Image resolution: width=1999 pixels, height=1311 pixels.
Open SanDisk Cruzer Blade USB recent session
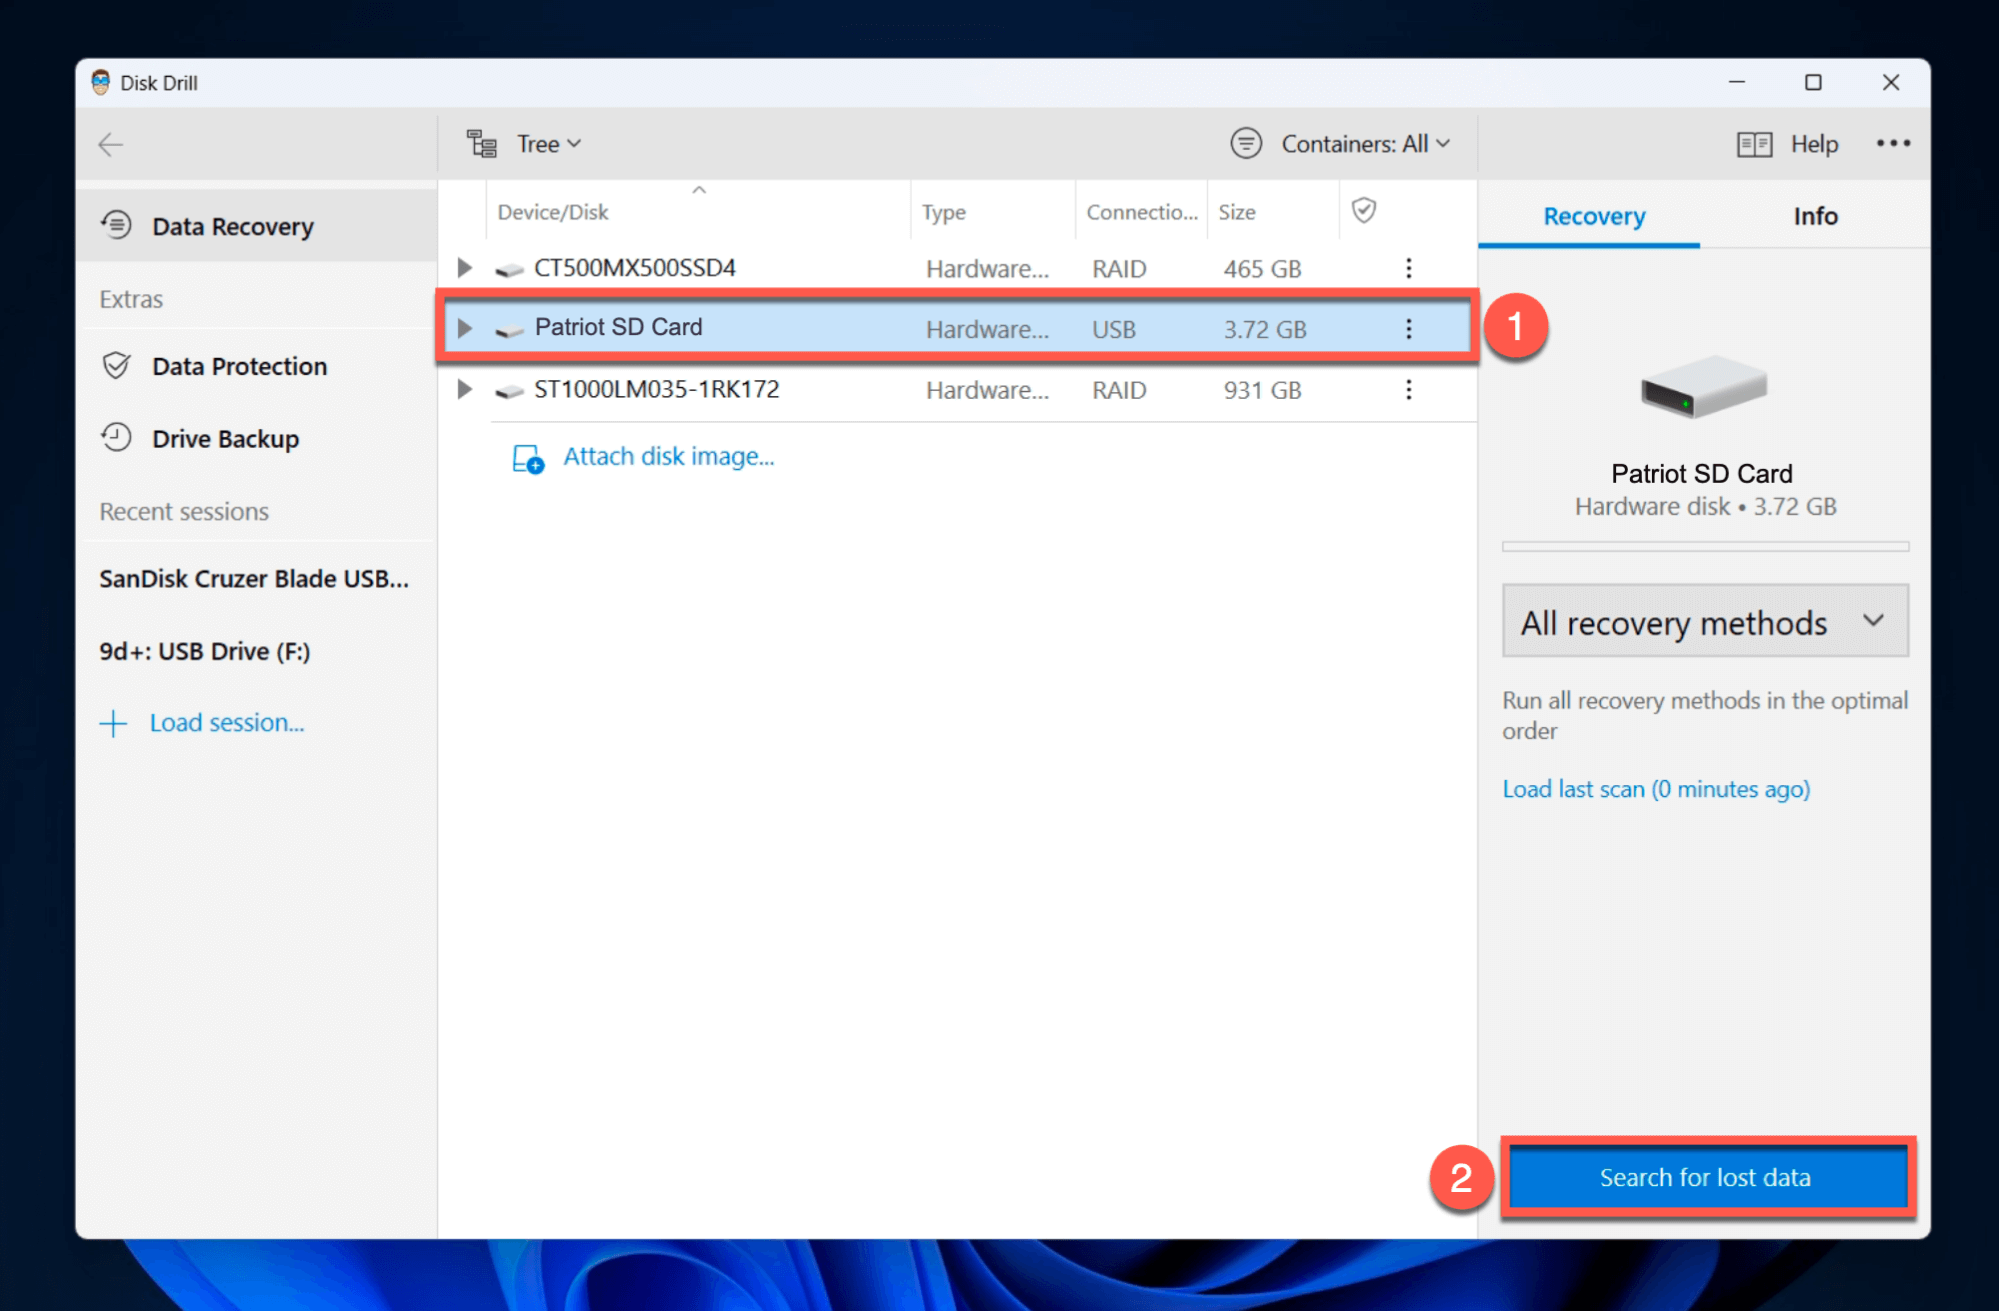tap(254, 579)
